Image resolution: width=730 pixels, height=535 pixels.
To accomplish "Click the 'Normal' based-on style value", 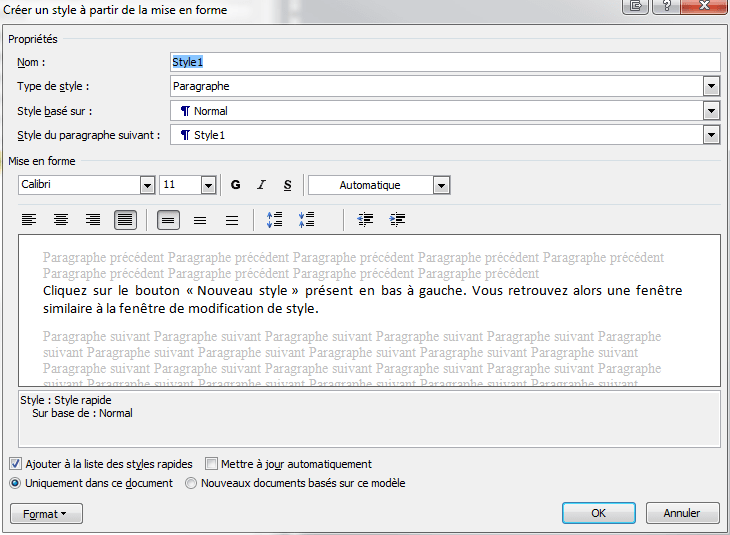I will pyautogui.click(x=210, y=111).
